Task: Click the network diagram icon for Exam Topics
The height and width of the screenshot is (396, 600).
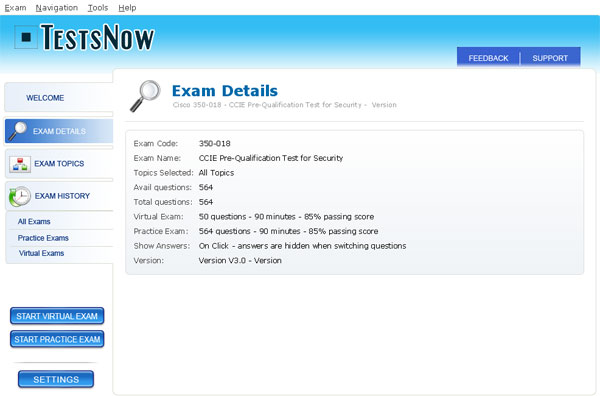Action: 20,164
